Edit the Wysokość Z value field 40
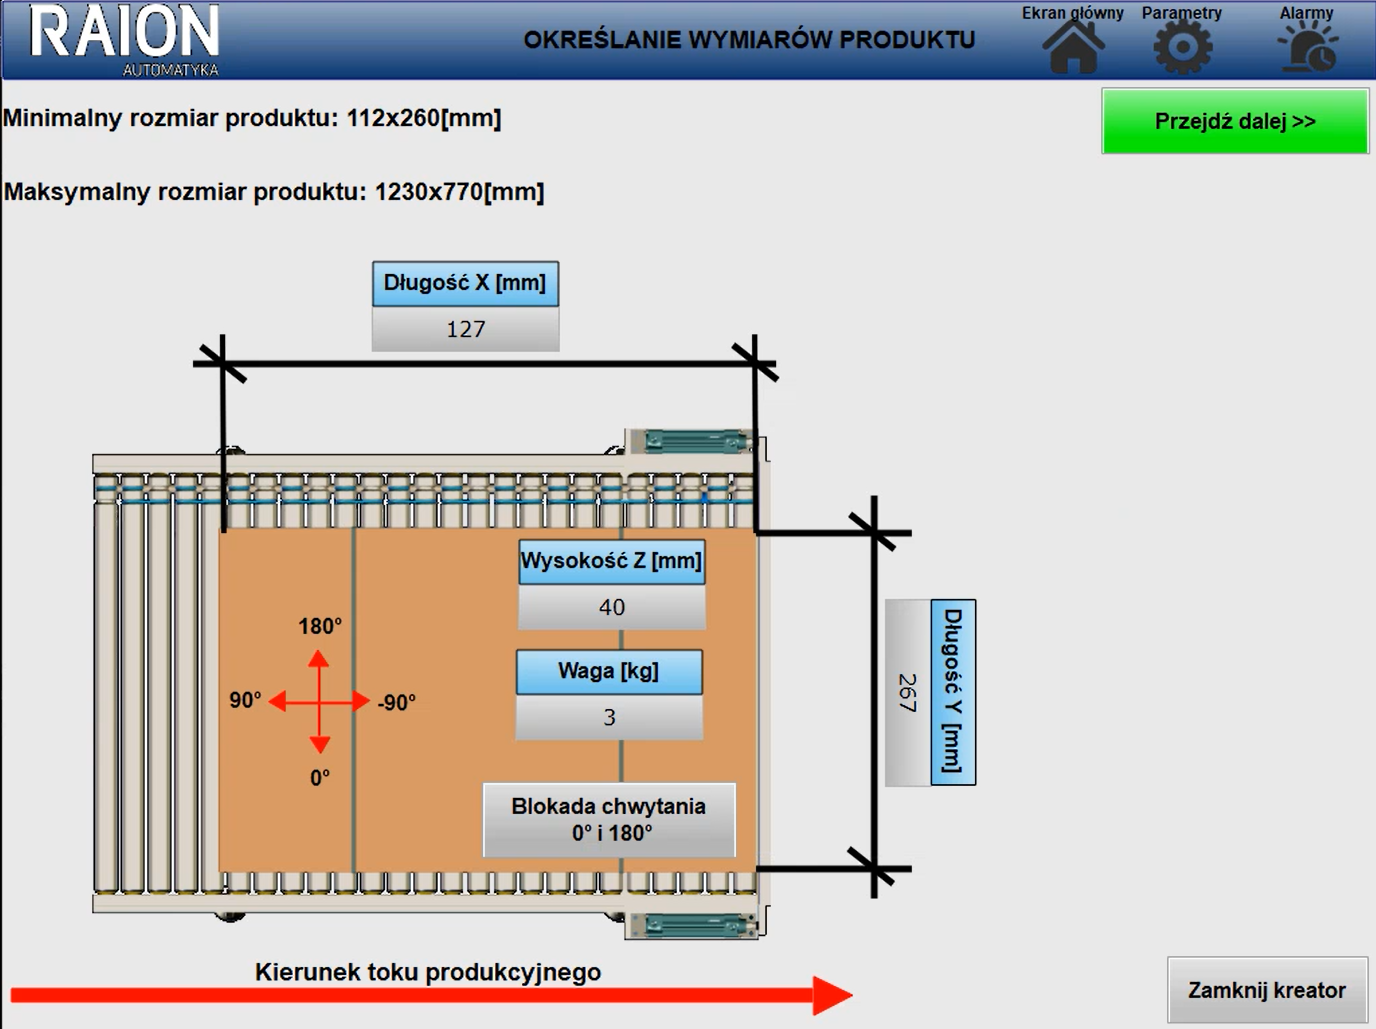The height and width of the screenshot is (1029, 1376). click(x=611, y=607)
